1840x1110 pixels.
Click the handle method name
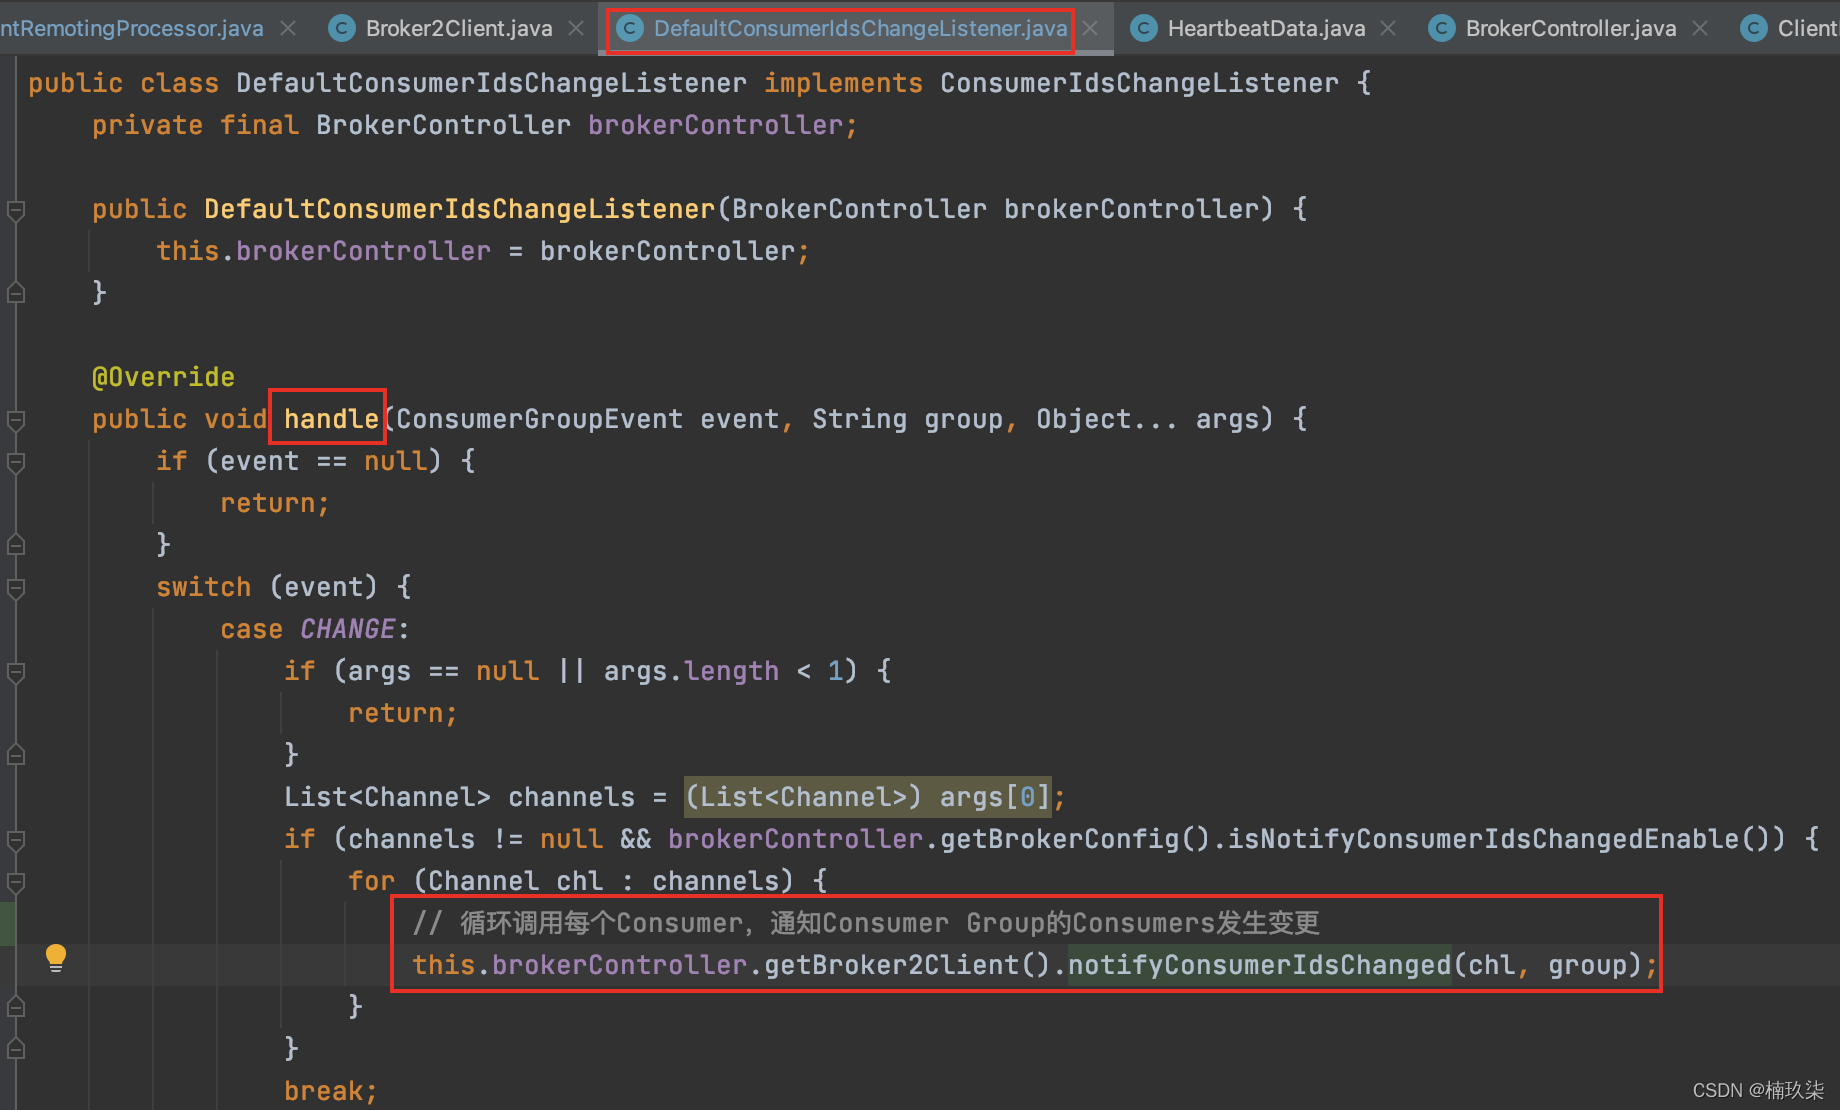pyautogui.click(x=331, y=419)
